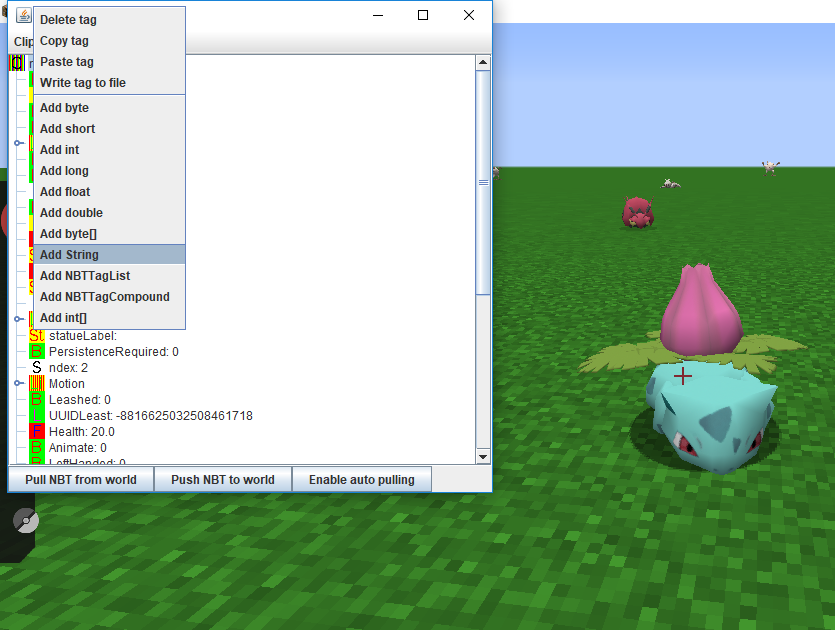Click the Pokeball icon in game
The height and width of the screenshot is (630, 835).
click(x=26, y=520)
